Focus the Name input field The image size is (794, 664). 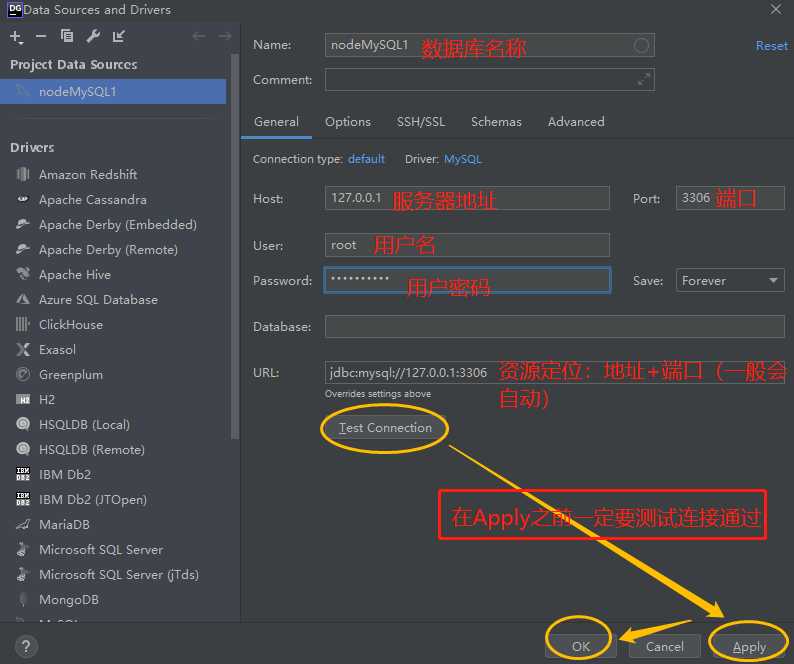[x=490, y=45]
